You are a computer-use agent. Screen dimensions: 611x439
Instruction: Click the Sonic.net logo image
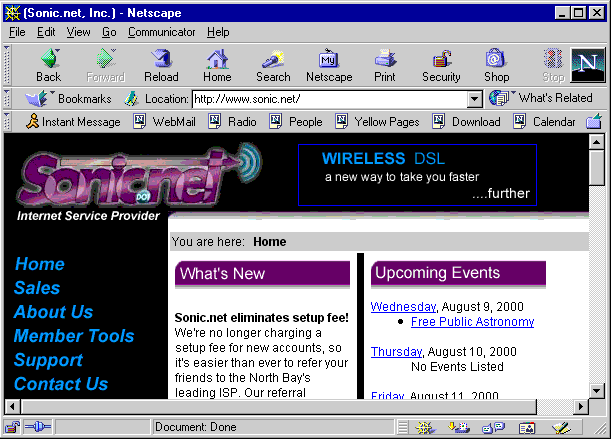click(139, 175)
